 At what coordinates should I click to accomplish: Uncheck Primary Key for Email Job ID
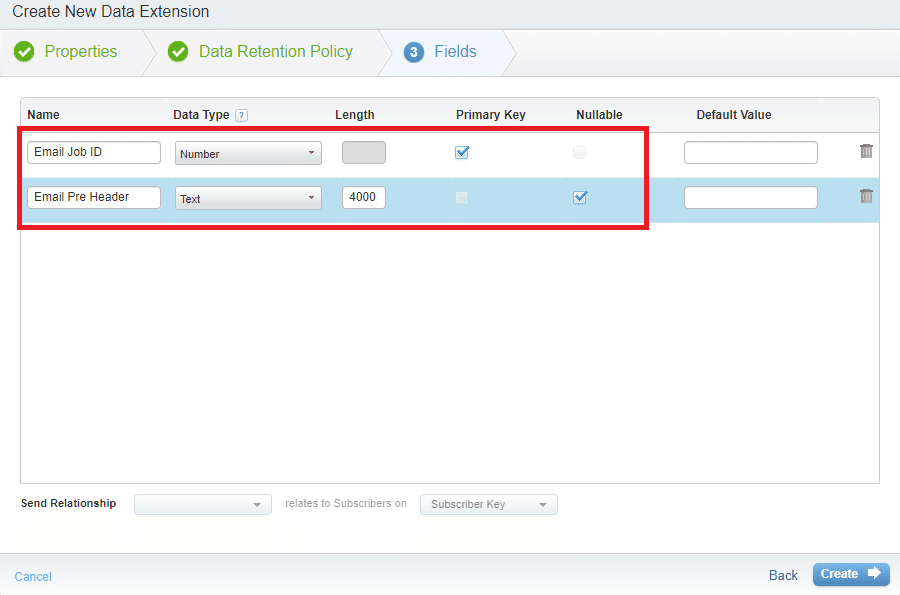coord(462,152)
